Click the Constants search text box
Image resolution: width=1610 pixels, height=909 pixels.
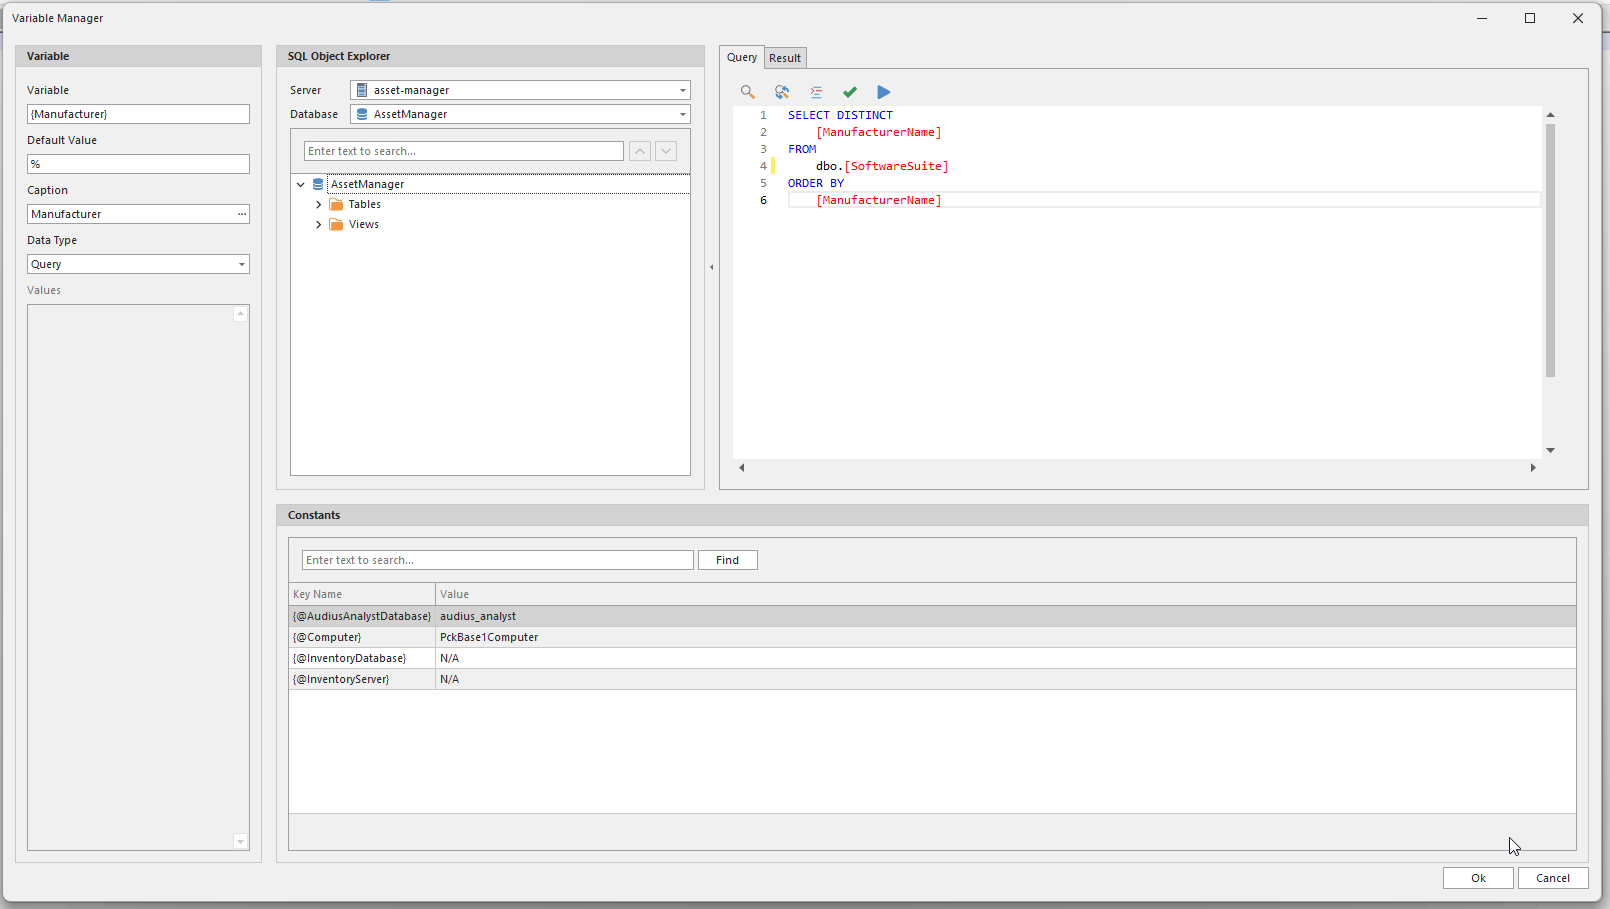coord(498,560)
